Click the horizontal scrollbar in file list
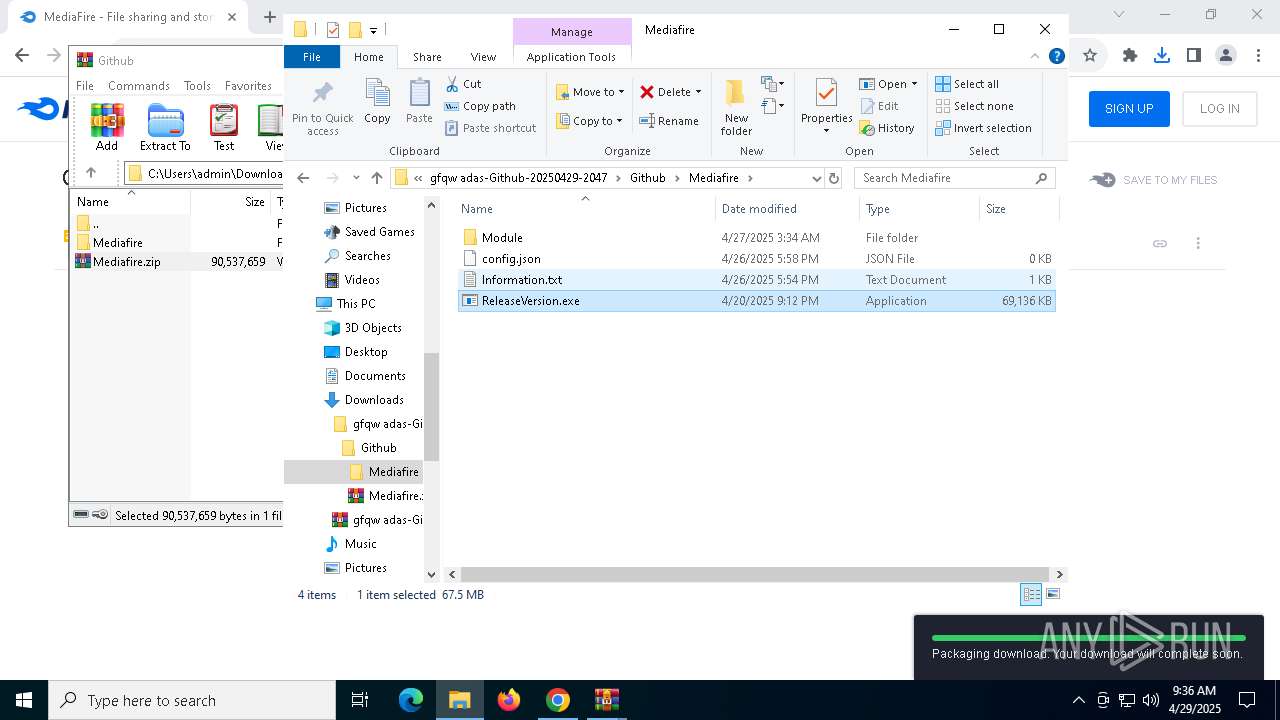1280x720 pixels. tap(755, 575)
